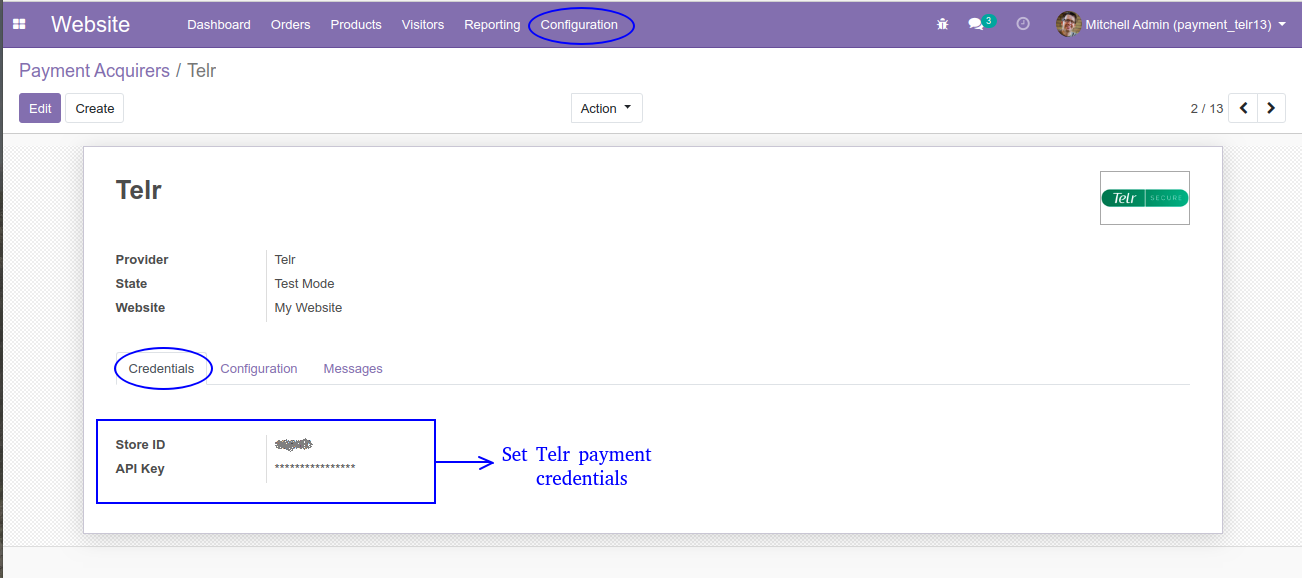Switch to the Credentials tab
Image resolution: width=1302 pixels, height=578 pixels.
[162, 368]
